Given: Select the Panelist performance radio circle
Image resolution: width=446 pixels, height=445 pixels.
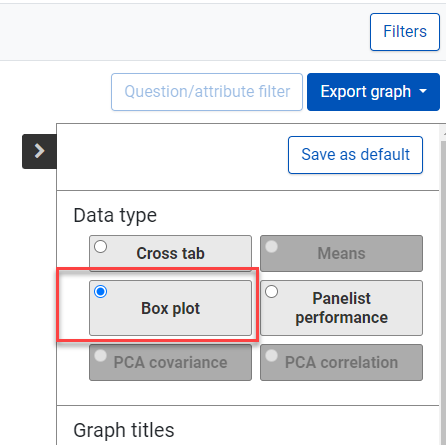Looking at the screenshot, I should [x=271, y=292].
